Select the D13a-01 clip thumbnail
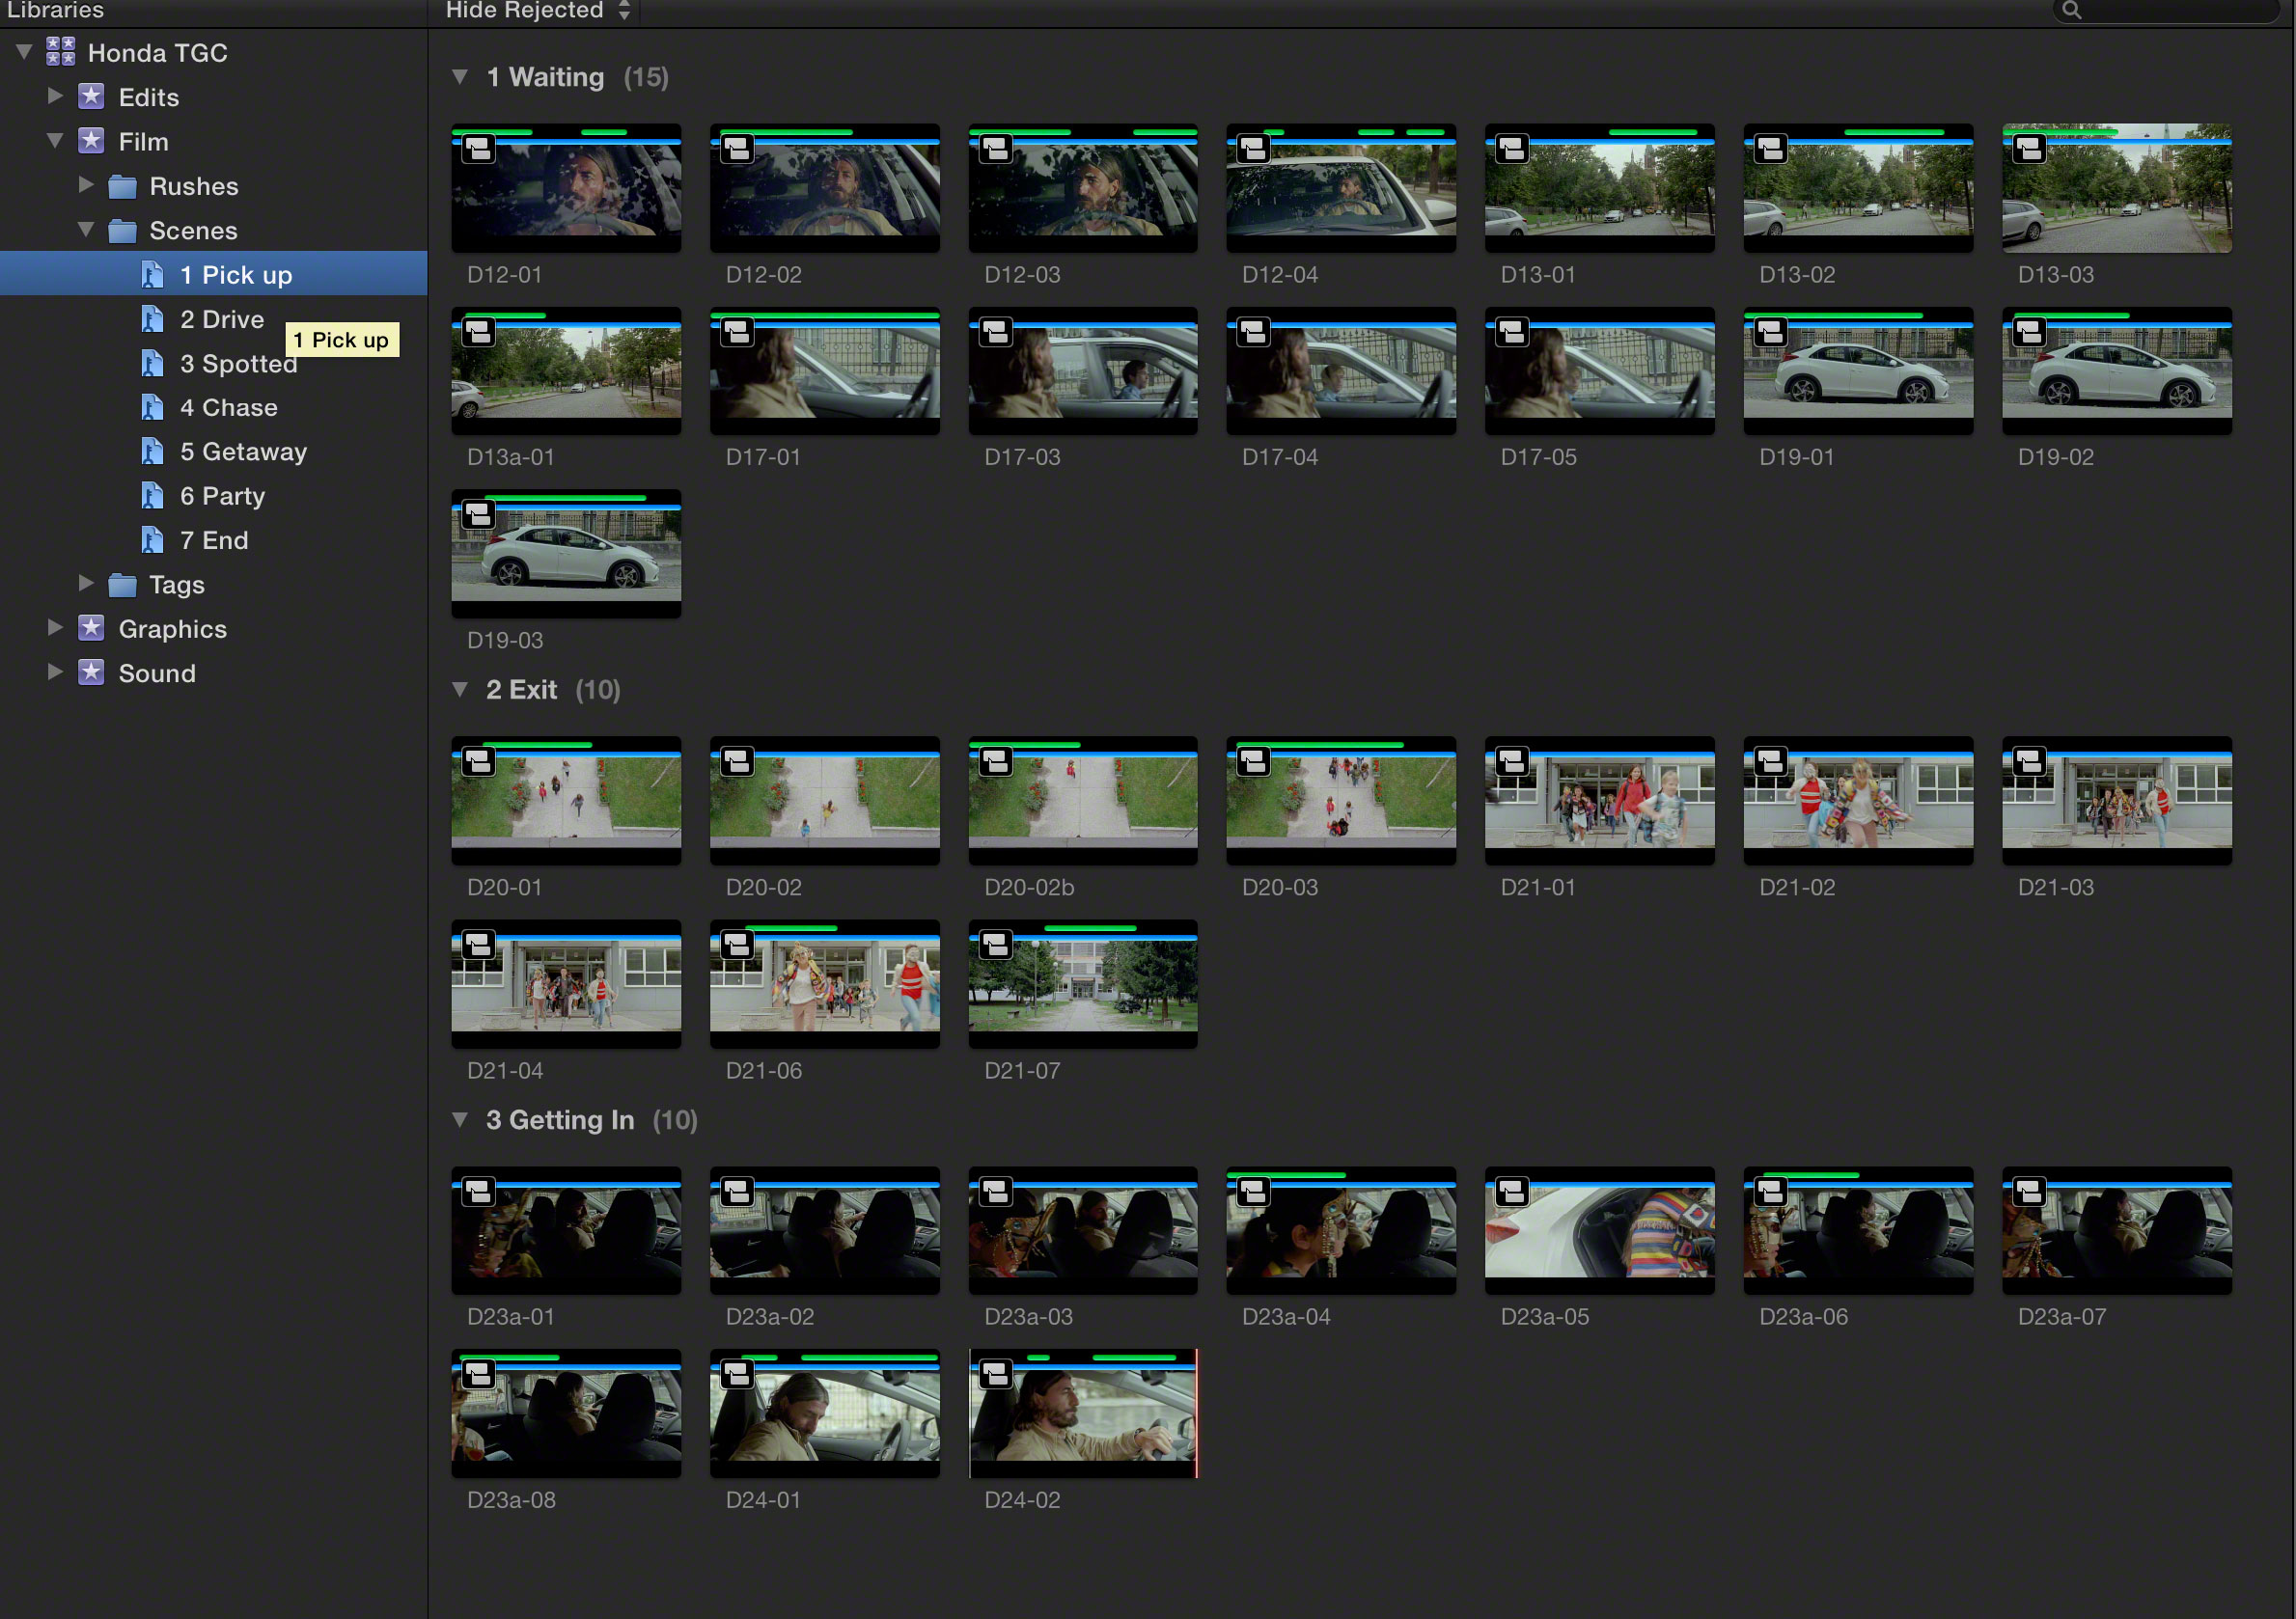The width and height of the screenshot is (2296, 1619). click(566, 371)
